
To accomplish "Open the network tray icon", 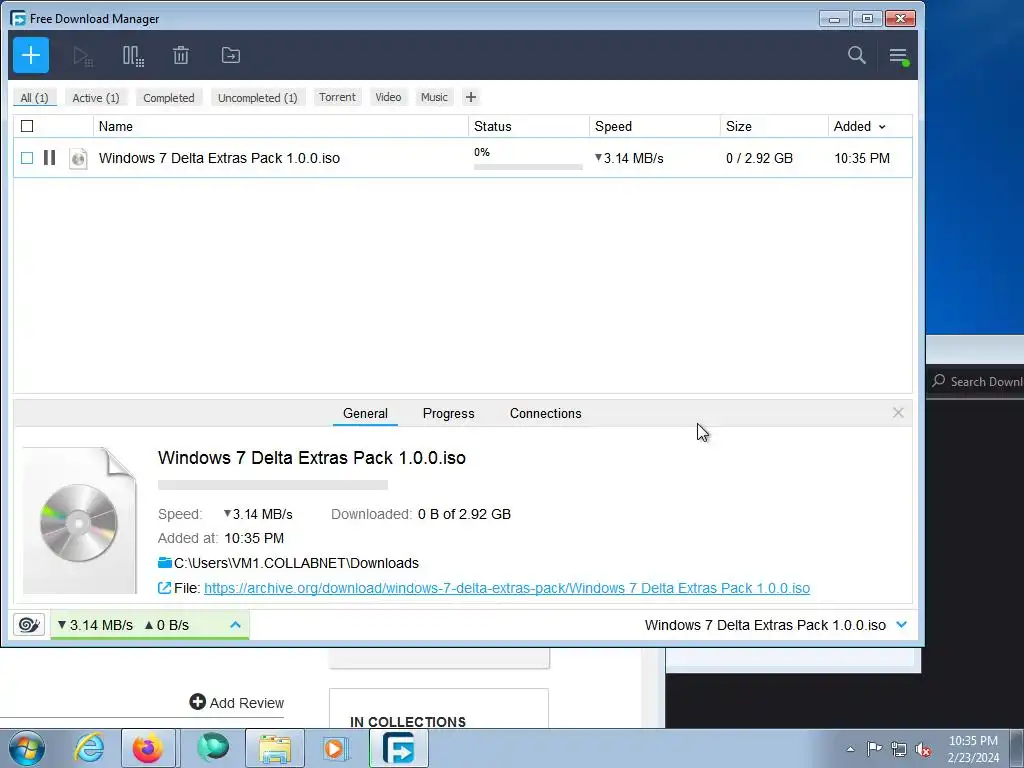I will [899, 749].
